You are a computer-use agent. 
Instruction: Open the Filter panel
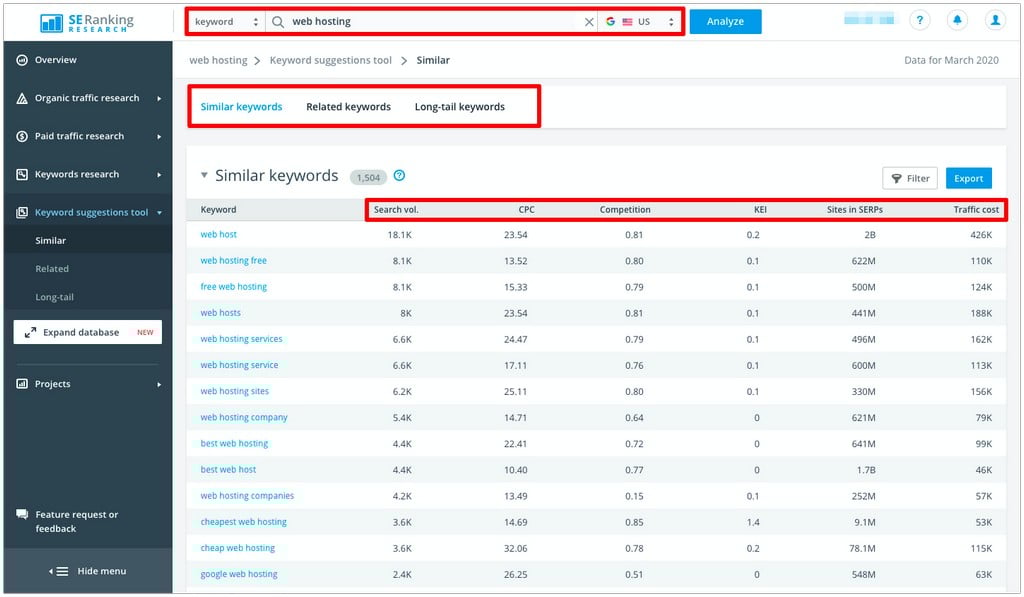point(909,178)
